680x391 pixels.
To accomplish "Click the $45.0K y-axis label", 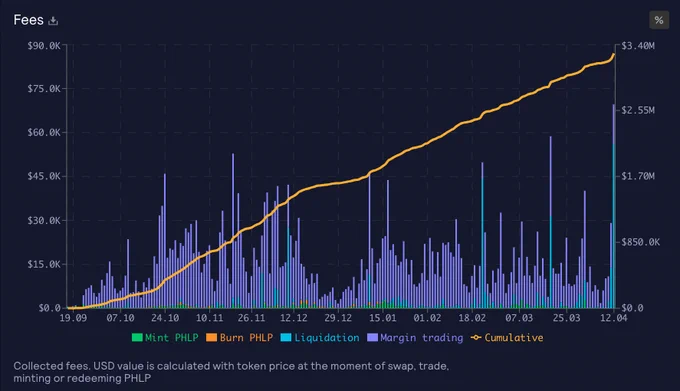I will click(x=44, y=176).
